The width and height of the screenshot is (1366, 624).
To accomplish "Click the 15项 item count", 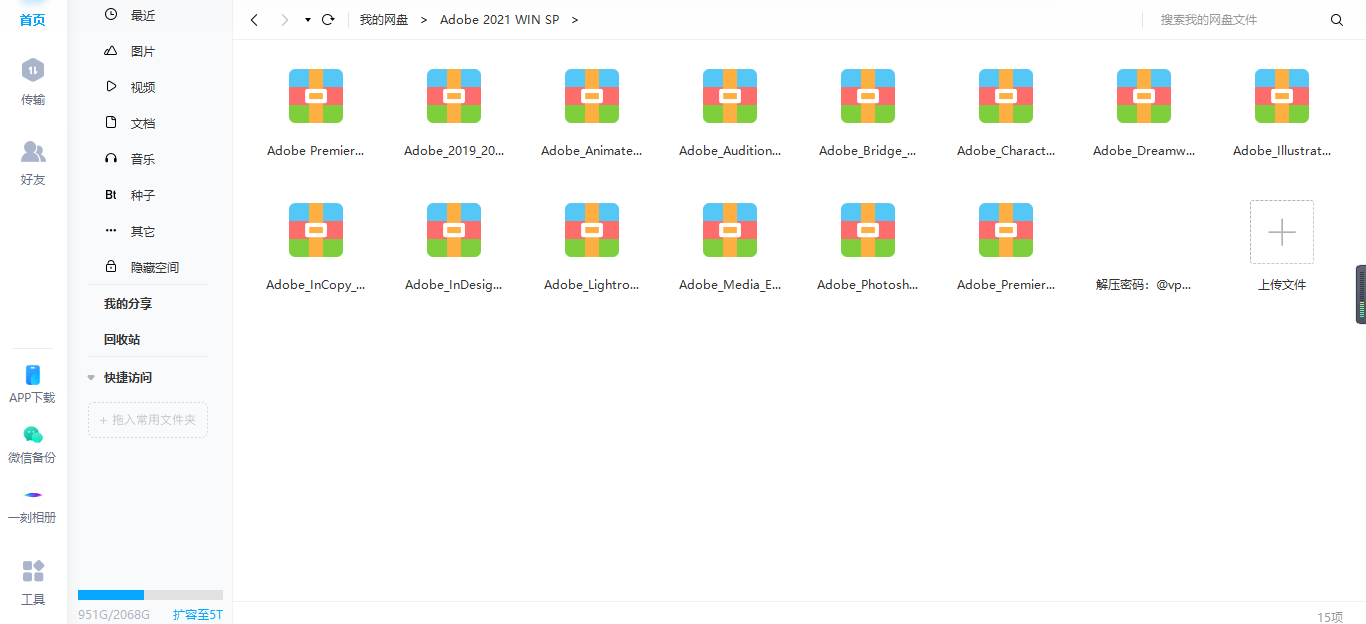I will [1329, 617].
